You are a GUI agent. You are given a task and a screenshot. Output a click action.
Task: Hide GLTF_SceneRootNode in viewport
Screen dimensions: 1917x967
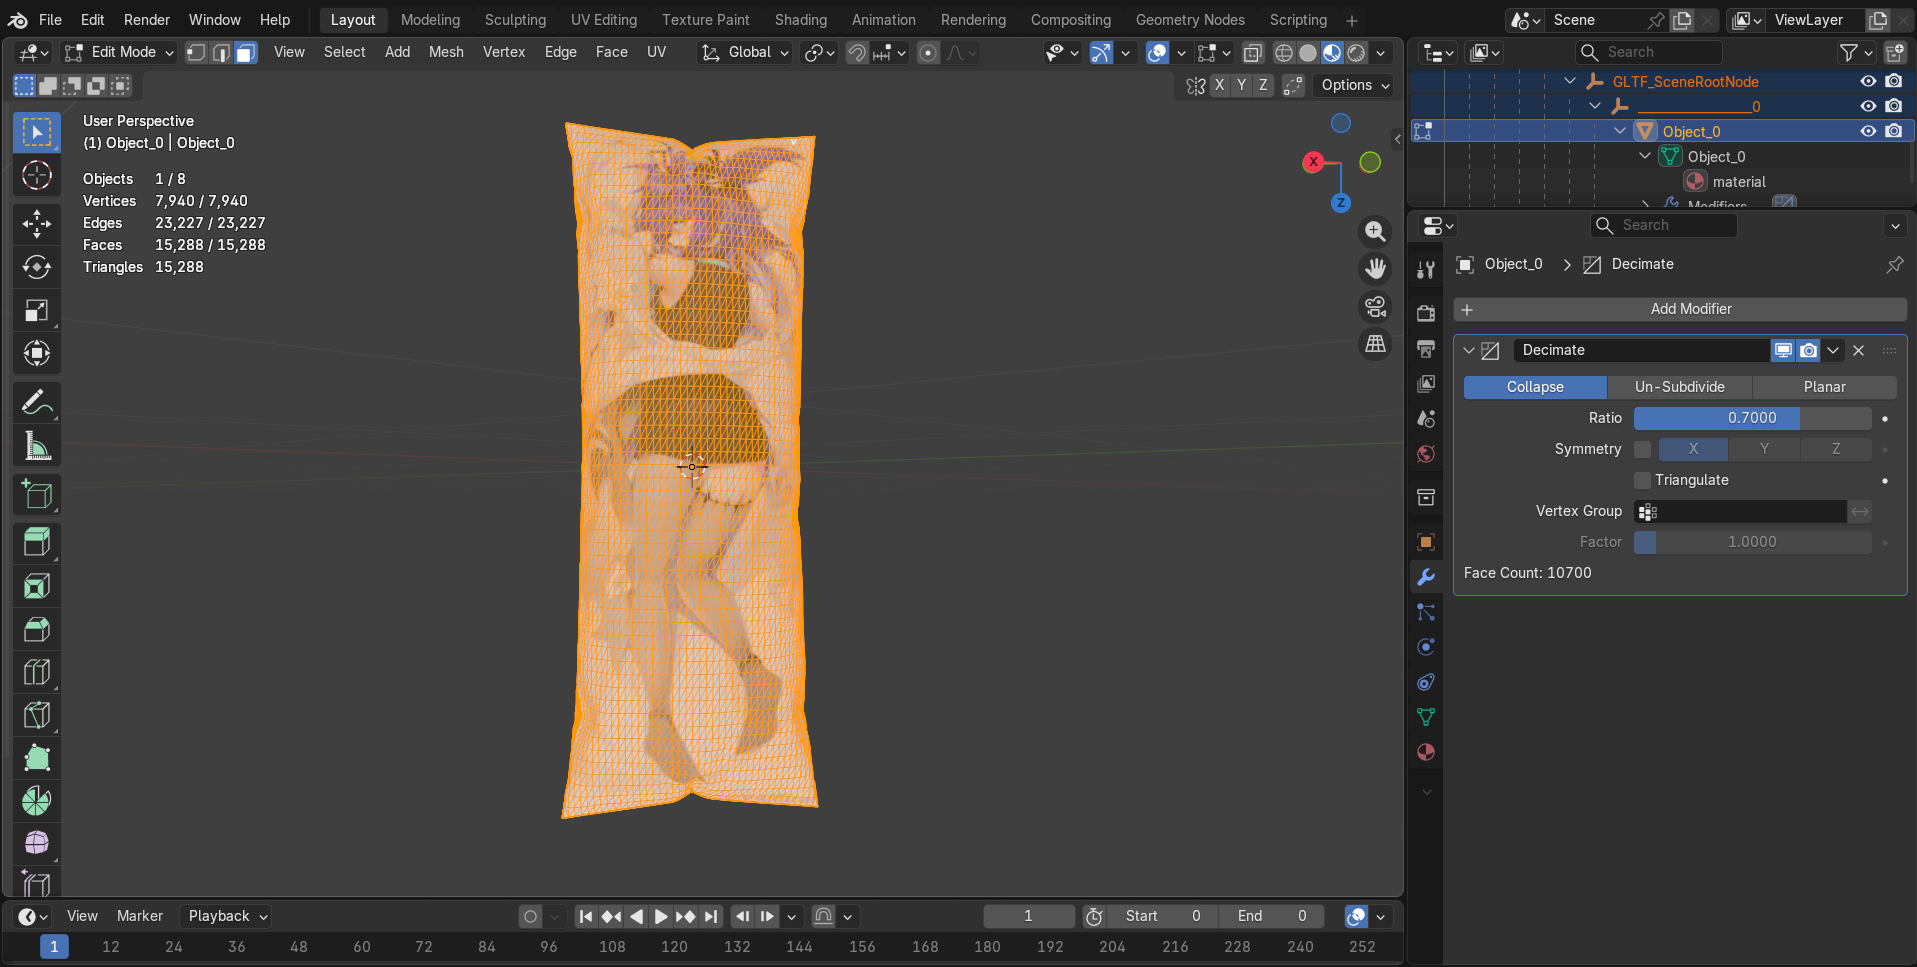(1868, 81)
